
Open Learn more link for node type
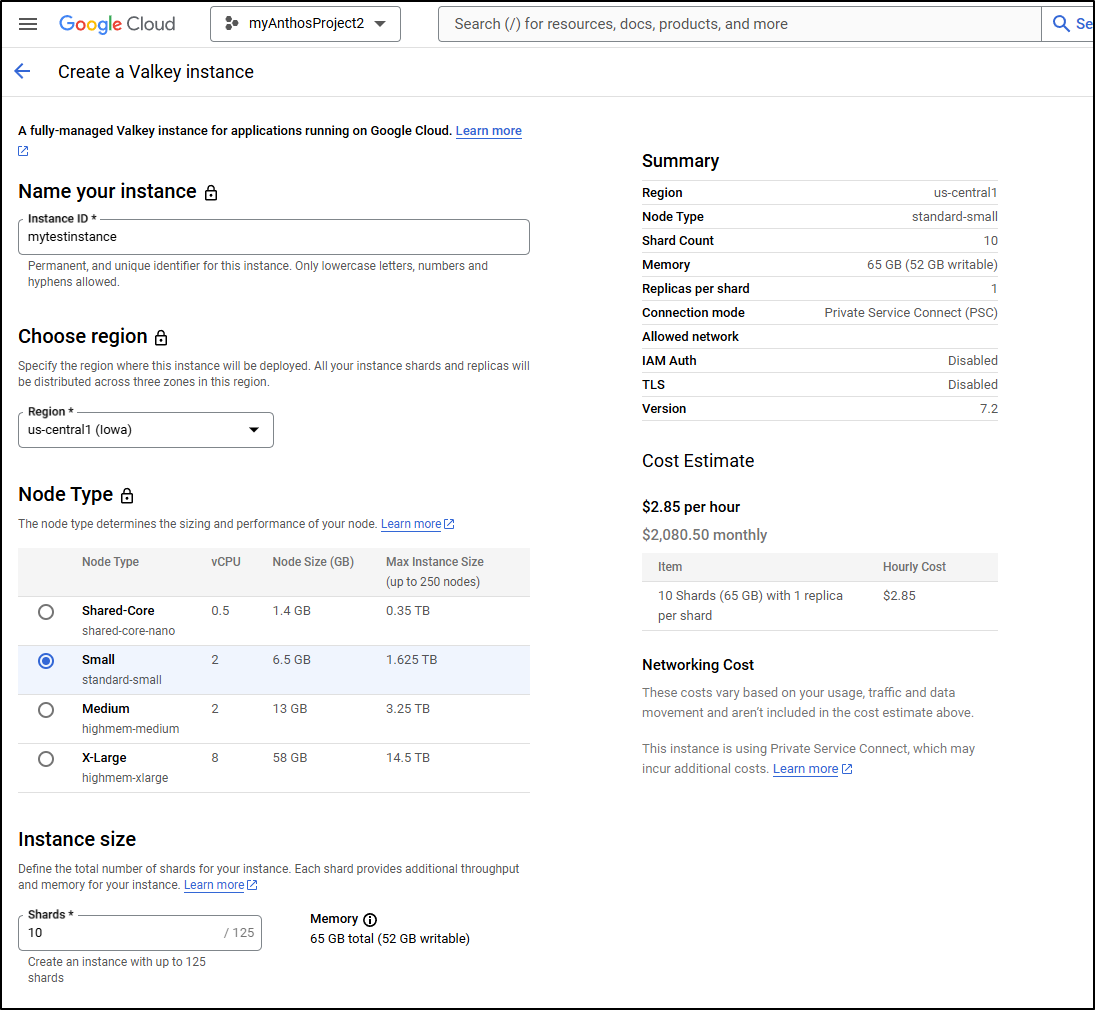click(411, 524)
